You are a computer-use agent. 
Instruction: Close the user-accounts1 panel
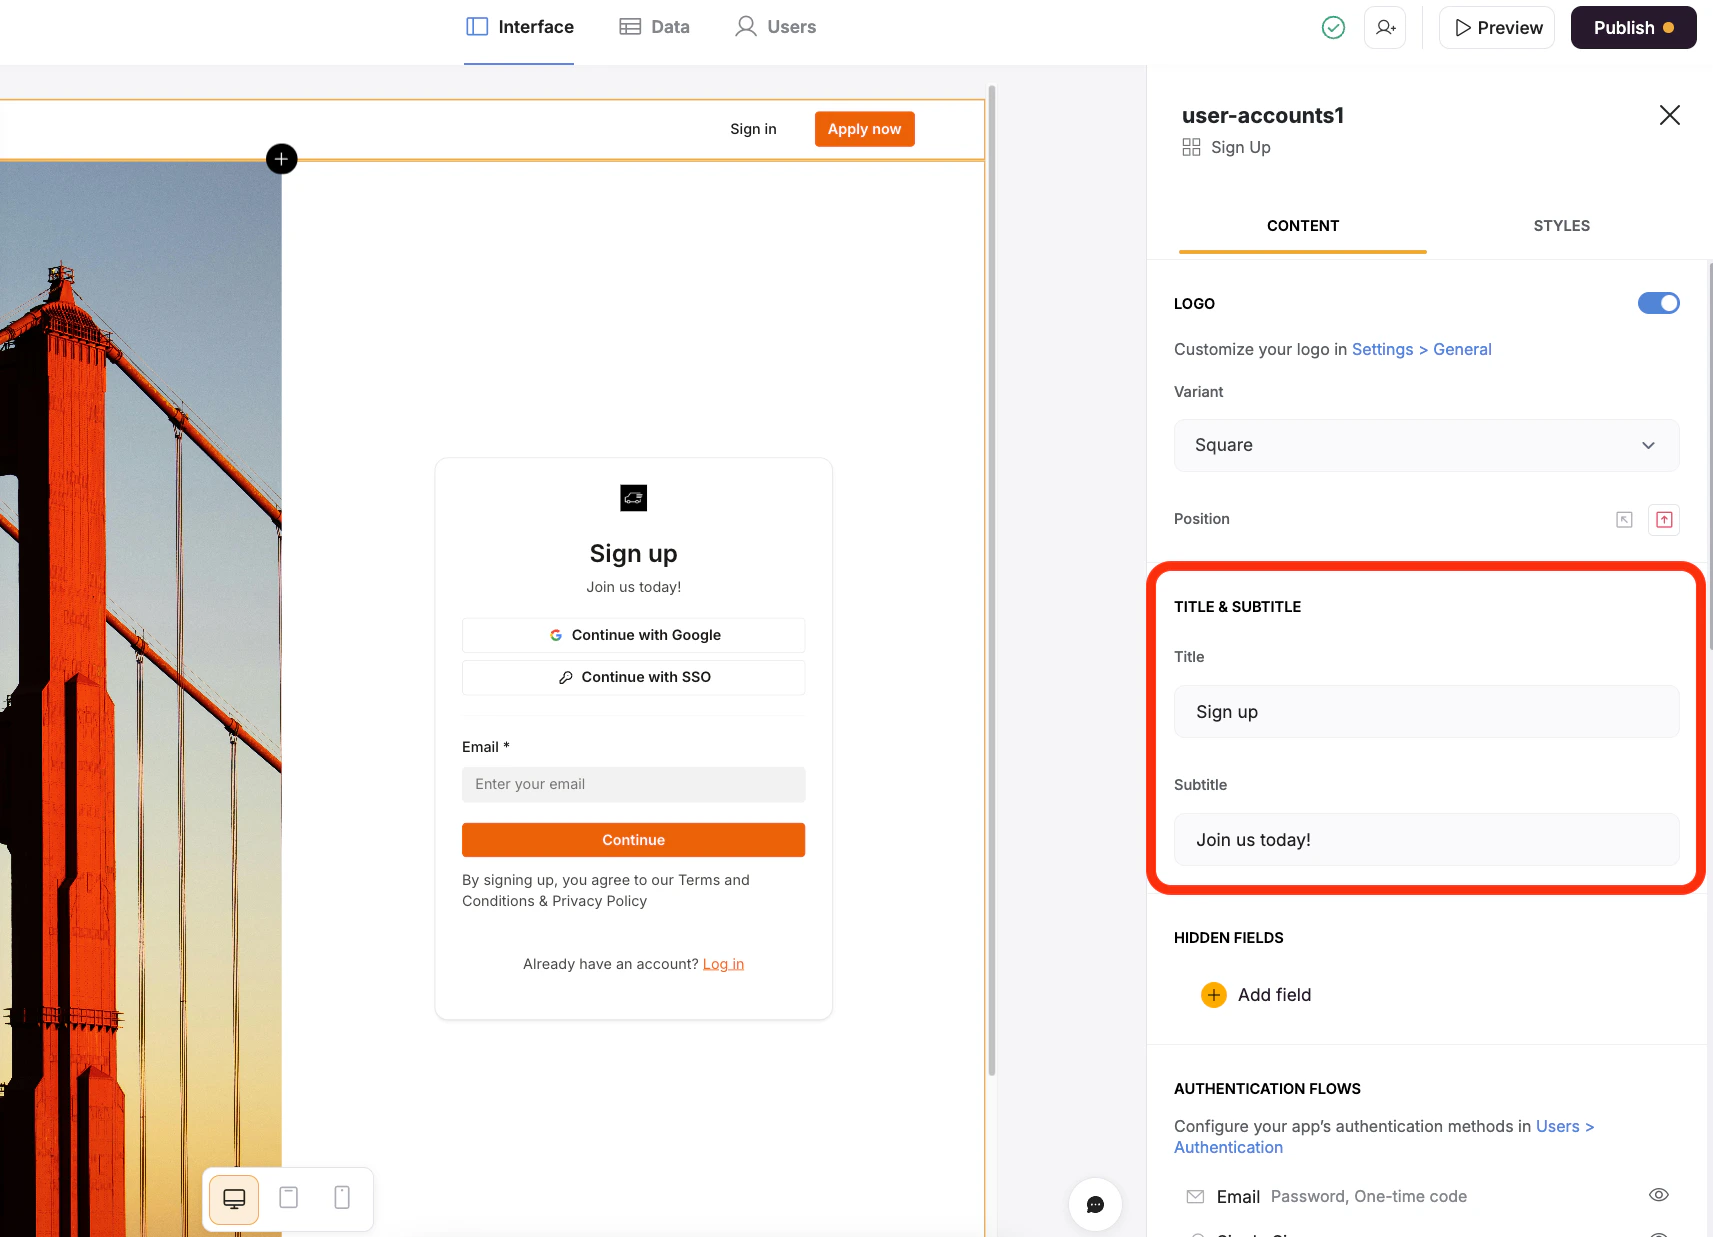point(1669,115)
